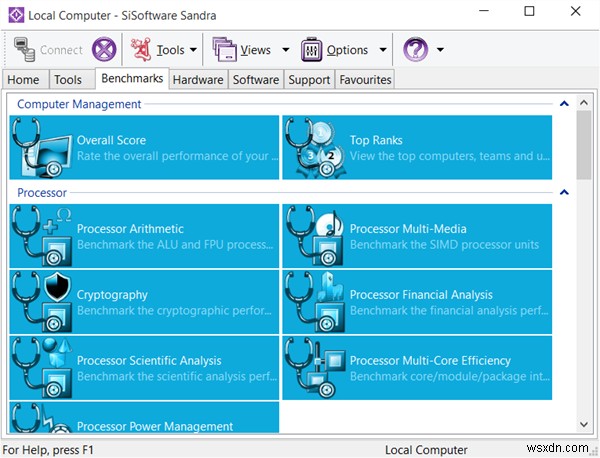Screen dimensions: 600x458
Task: Click the Processor Scientific Analysis icon
Action: point(42,367)
